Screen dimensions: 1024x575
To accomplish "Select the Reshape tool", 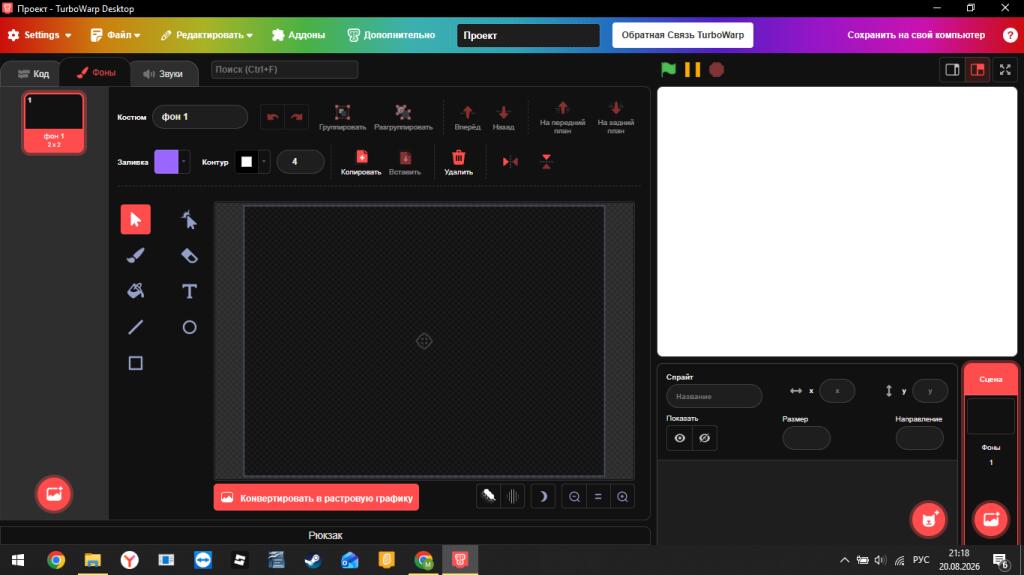I will (189, 220).
